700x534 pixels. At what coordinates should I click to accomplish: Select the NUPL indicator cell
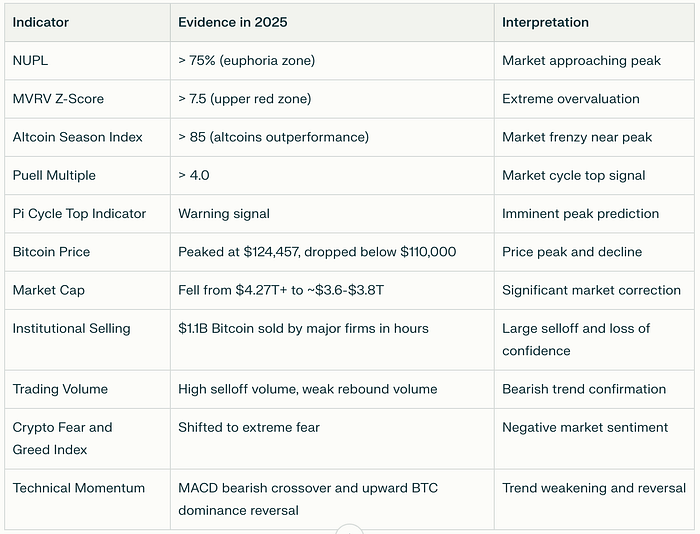coord(31,61)
